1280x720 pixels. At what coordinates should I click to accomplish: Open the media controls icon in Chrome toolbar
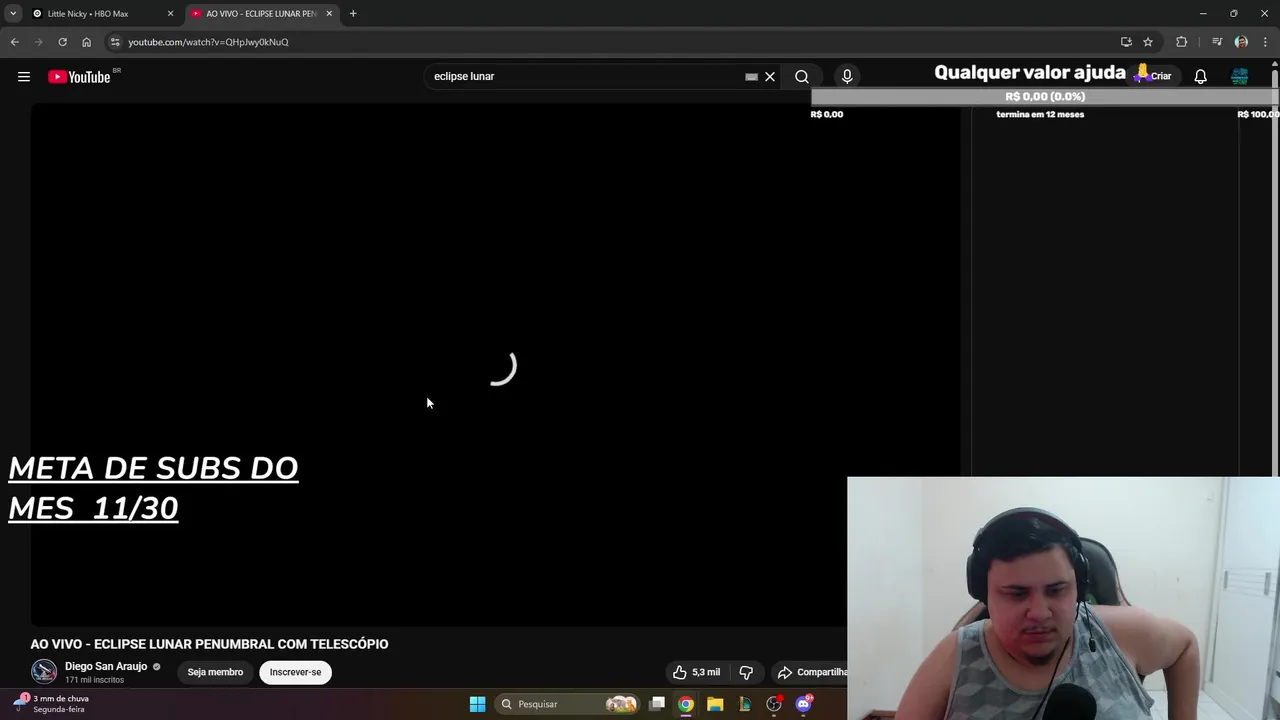click(x=1217, y=42)
